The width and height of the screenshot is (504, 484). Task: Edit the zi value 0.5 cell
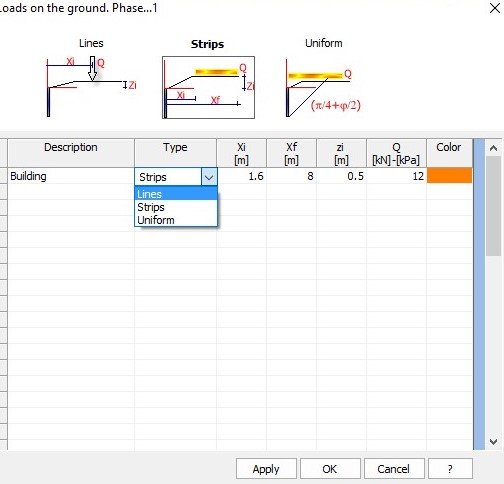pos(341,176)
